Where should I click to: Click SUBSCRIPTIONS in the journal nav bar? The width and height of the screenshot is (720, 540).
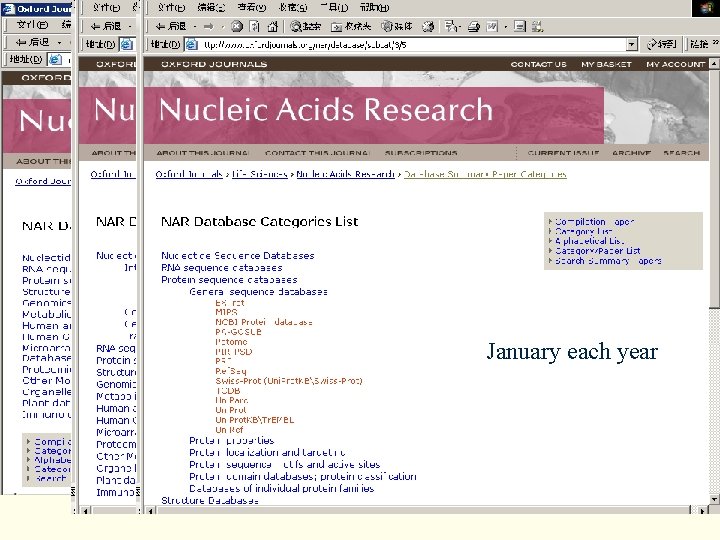[x=421, y=152]
